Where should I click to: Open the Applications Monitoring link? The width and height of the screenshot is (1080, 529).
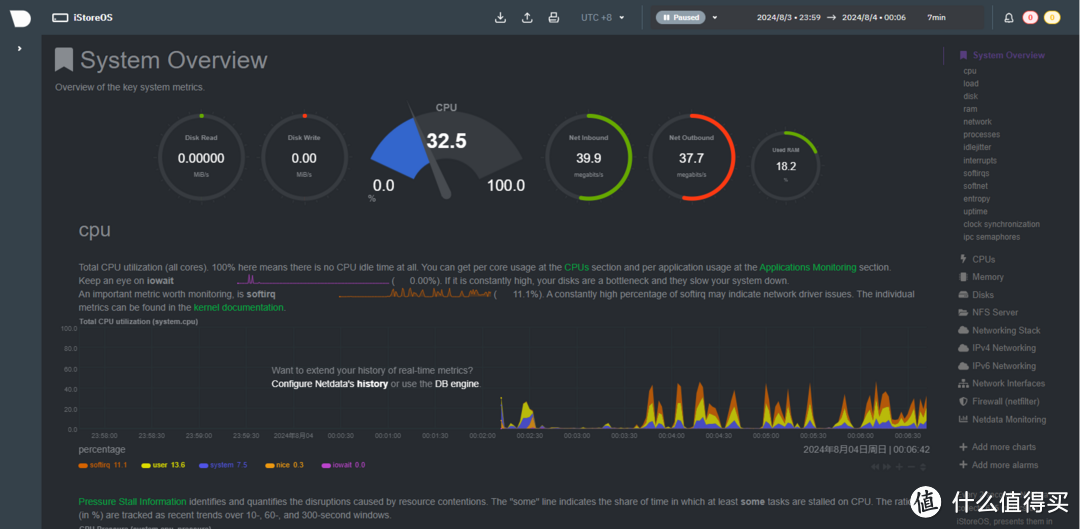[x=807, y=268]
